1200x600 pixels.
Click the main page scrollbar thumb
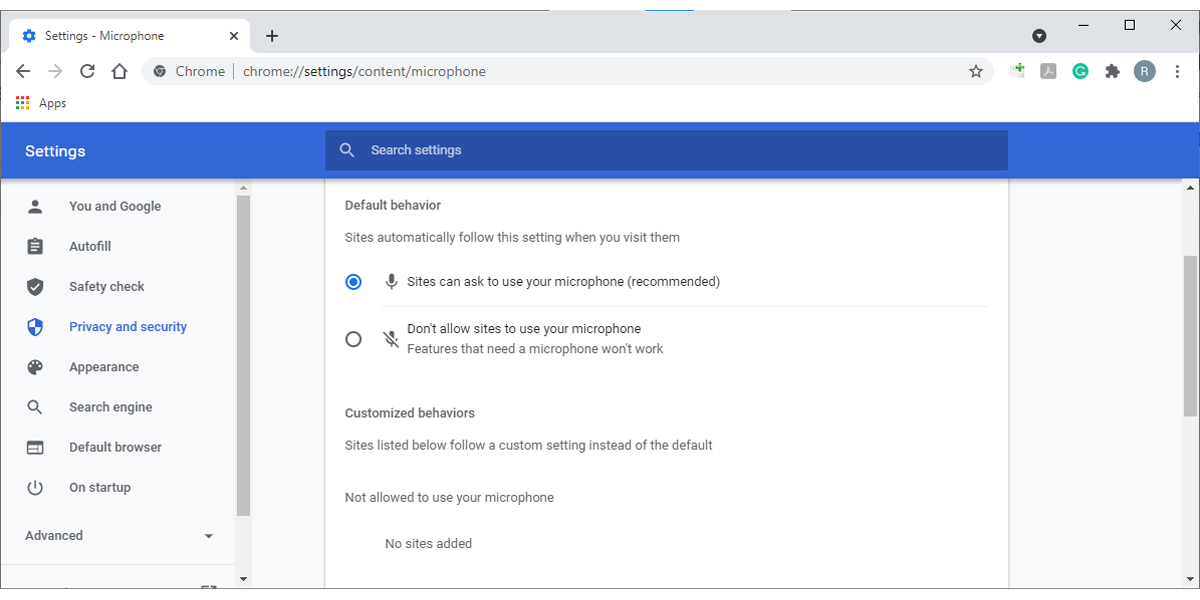[x=1190, y=335]
